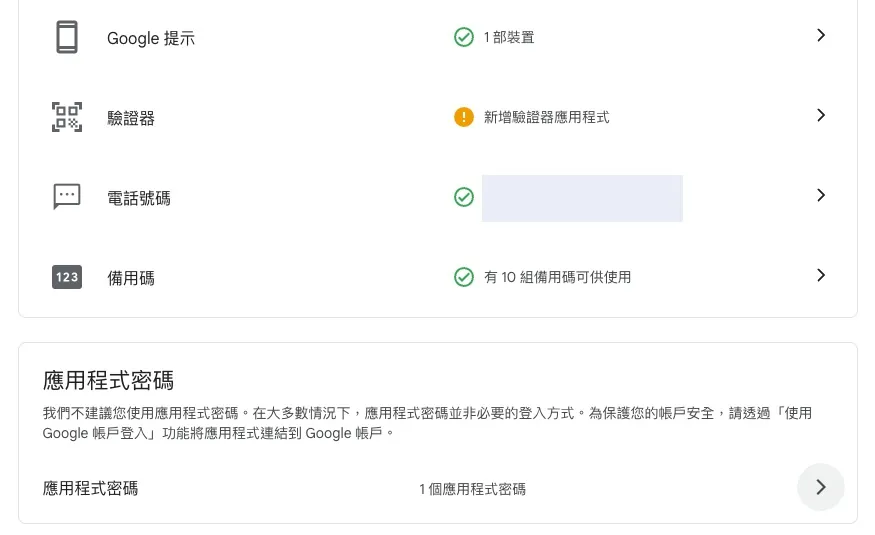The image size is (875, 535).
Task: Click the 1 個應用程式密碼 text
Action: coord(473,489)
